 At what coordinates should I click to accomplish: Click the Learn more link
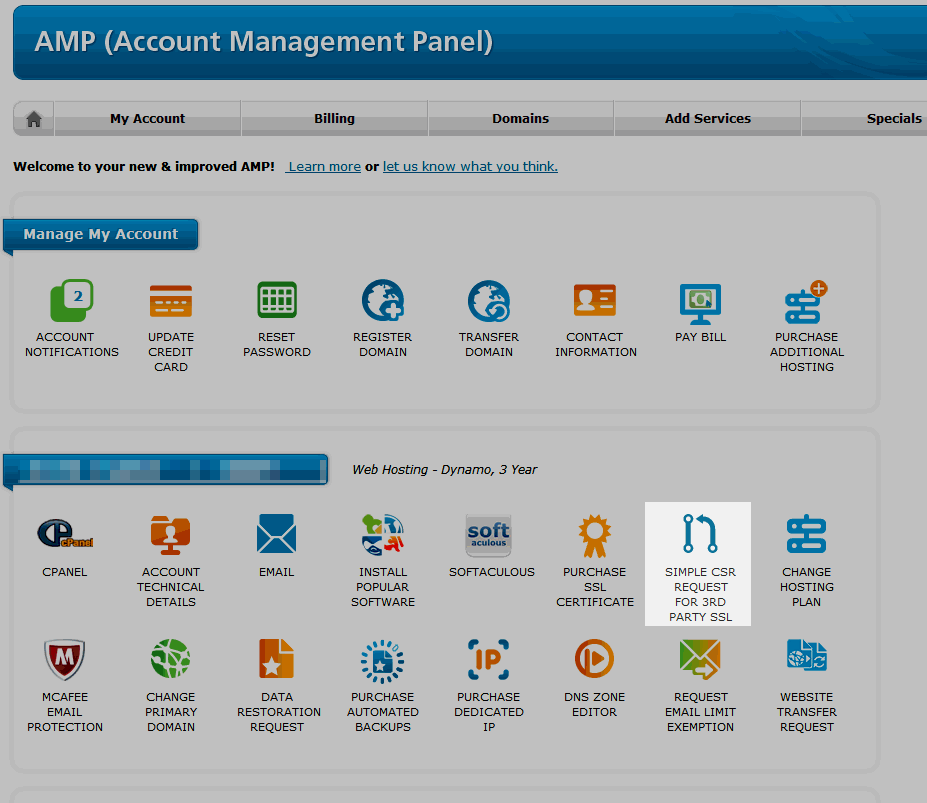click(x=324, y=167)
